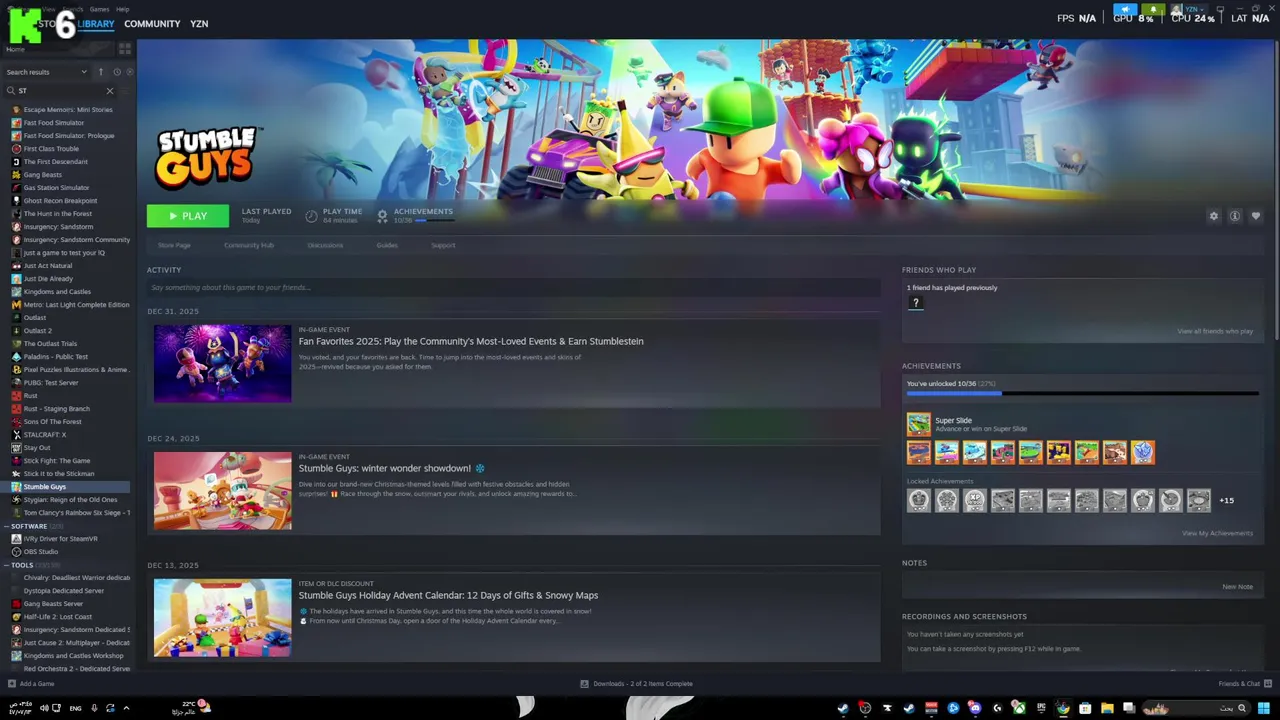Open Microsoft Store in taskbar
1280x720 pixels.
click(x=1085, y=708)
